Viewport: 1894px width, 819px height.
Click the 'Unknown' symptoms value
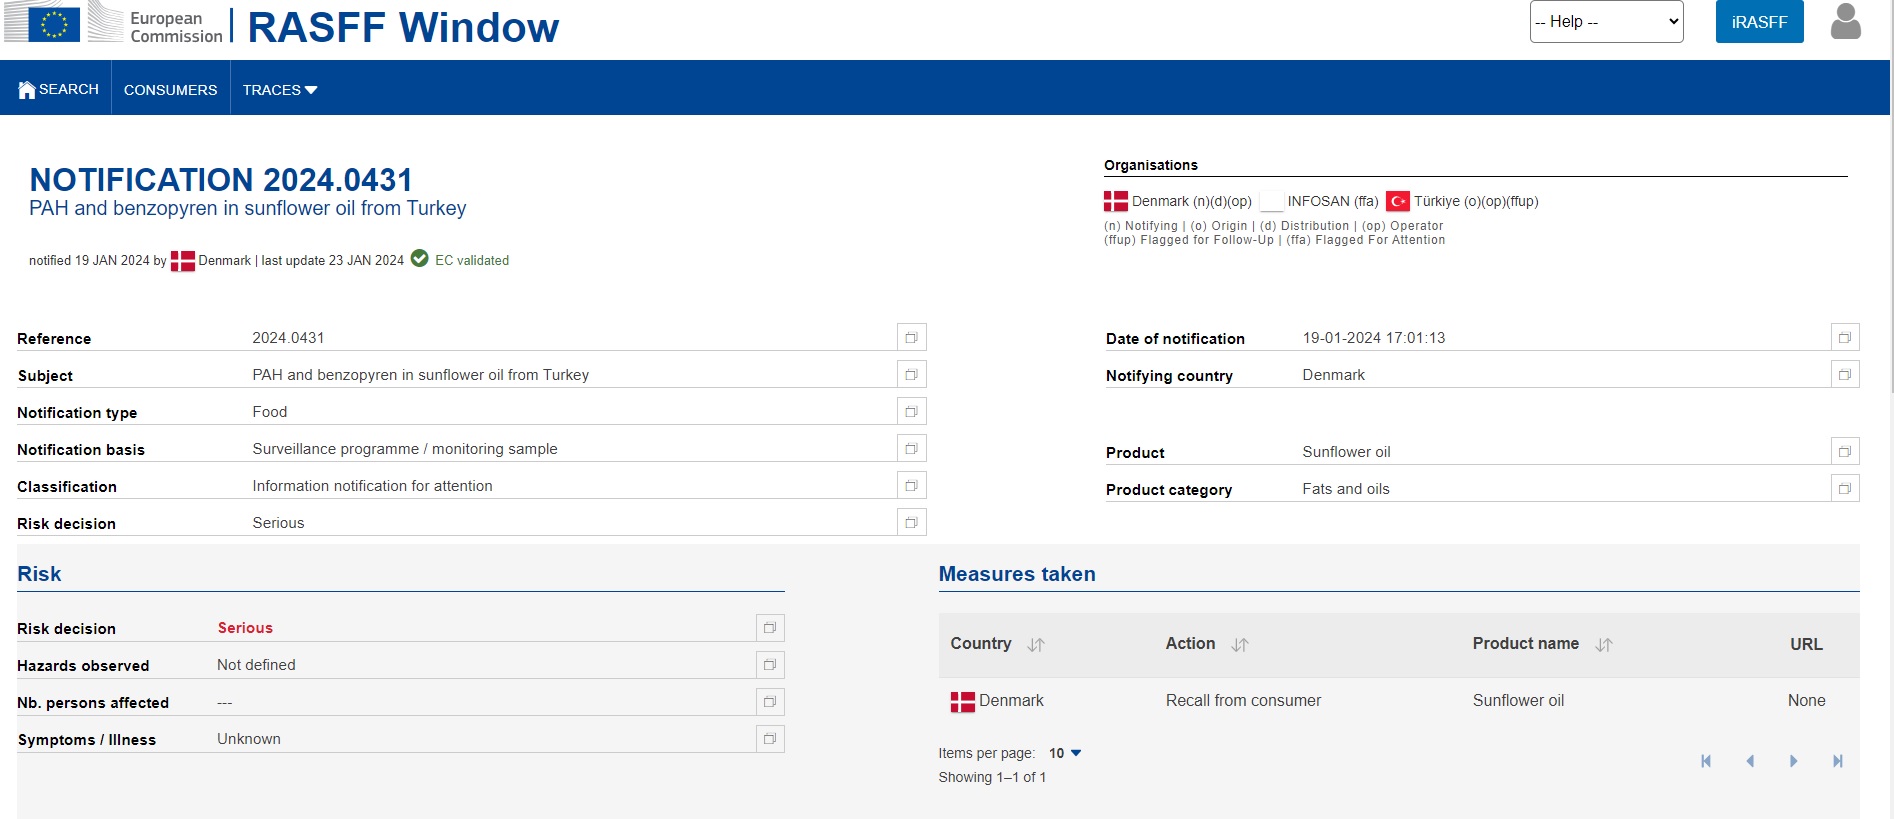[x=249, y=739]
